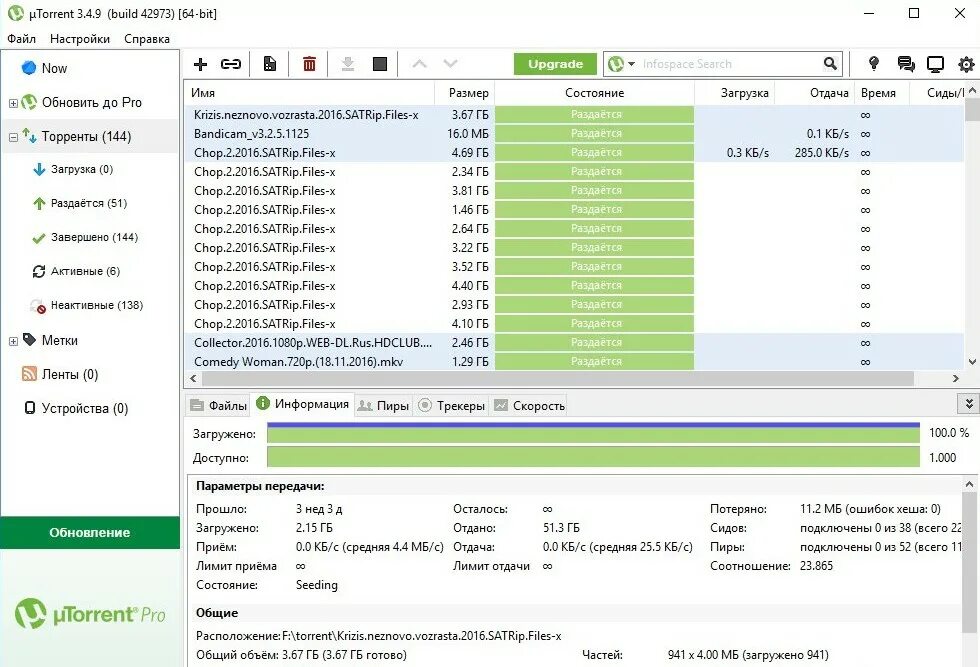
Task: Select Collector.2016.1080p.WEB-DL torrent row
Action: (x=574, y=343)
